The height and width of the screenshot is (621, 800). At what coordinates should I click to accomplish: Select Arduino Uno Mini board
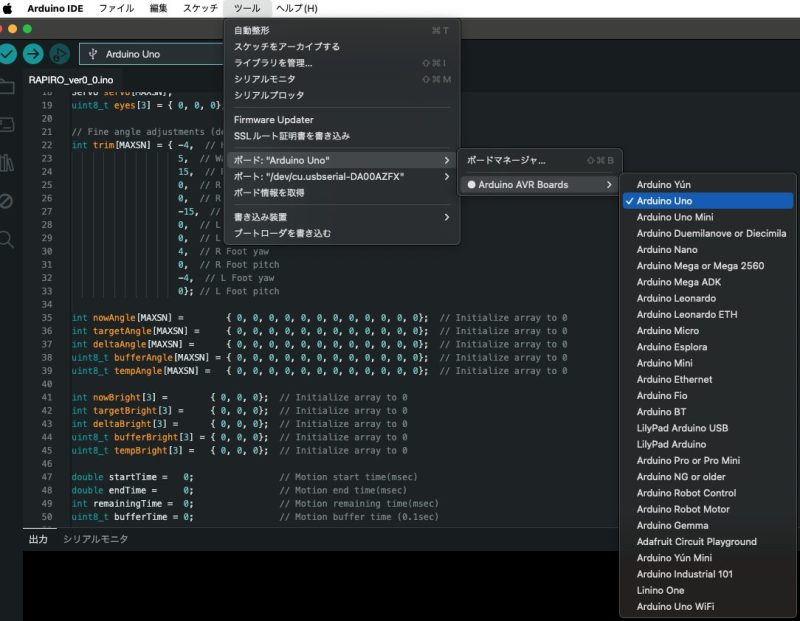tap(708, 217)
